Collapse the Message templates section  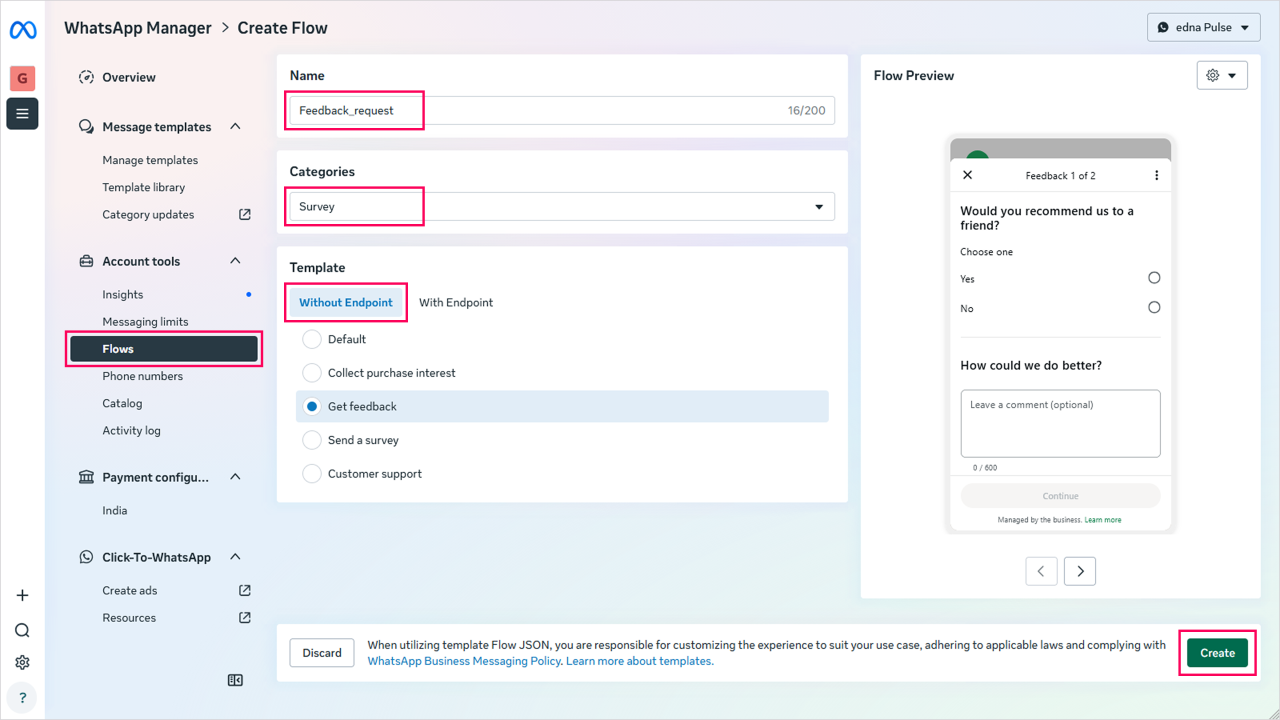(x=235, y=127)
